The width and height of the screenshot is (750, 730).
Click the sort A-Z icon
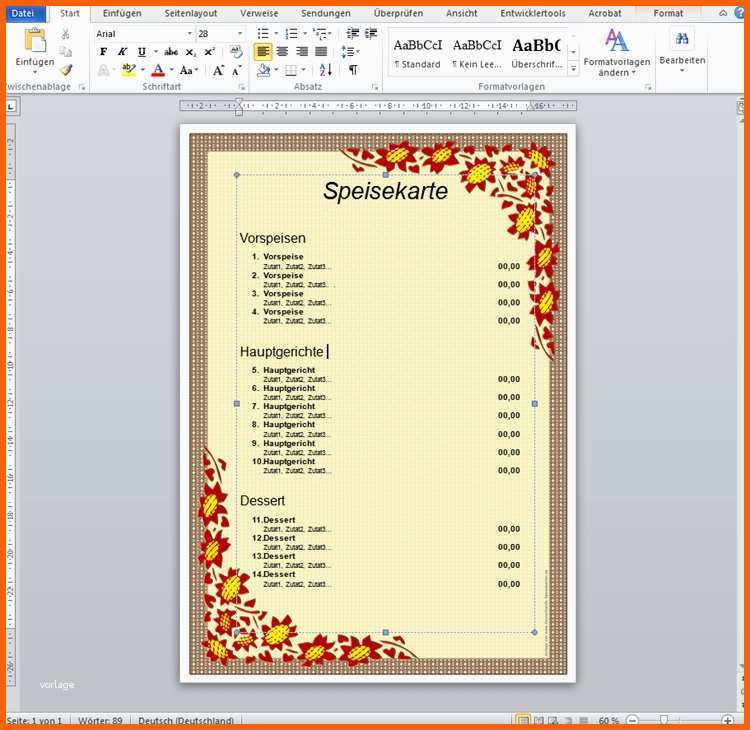pyautogui.click(x=326, y=70)
